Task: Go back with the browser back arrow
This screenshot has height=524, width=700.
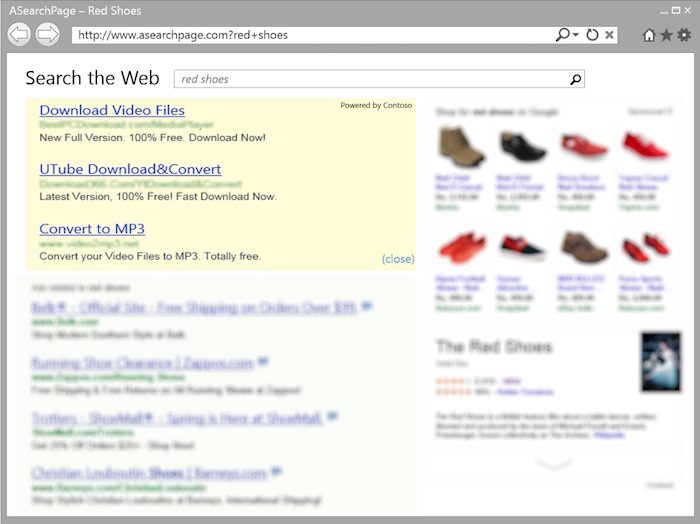Action: click(19, 34)
